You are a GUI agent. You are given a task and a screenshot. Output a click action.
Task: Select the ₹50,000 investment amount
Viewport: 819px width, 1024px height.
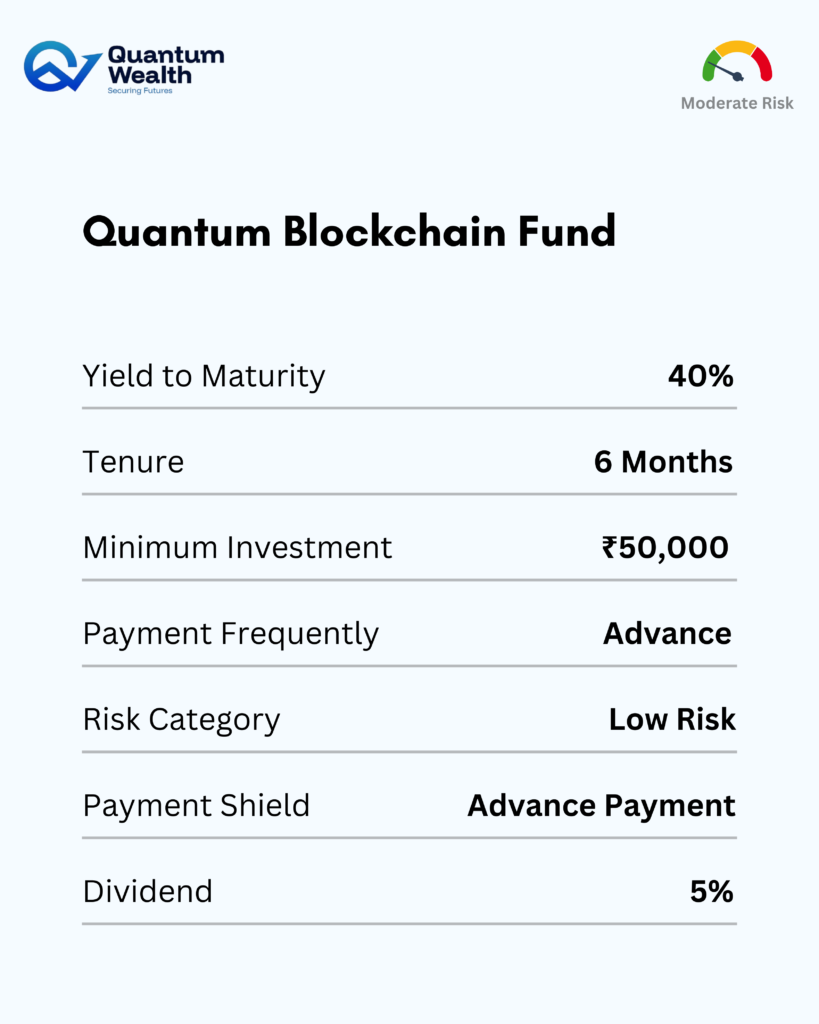[665, 548]
